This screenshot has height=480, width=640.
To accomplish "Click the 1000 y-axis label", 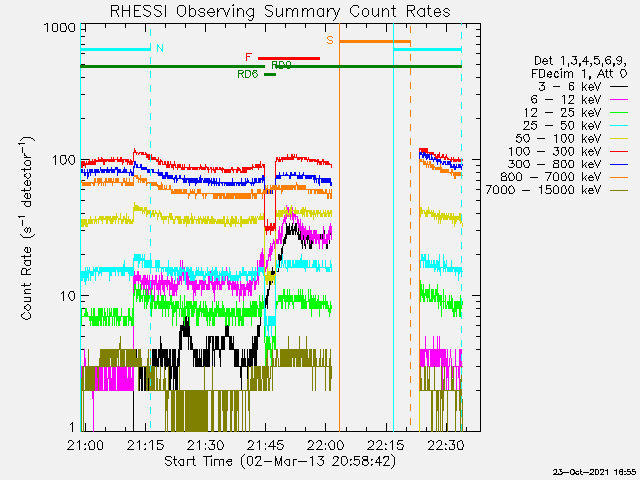I will pos(60,28).
